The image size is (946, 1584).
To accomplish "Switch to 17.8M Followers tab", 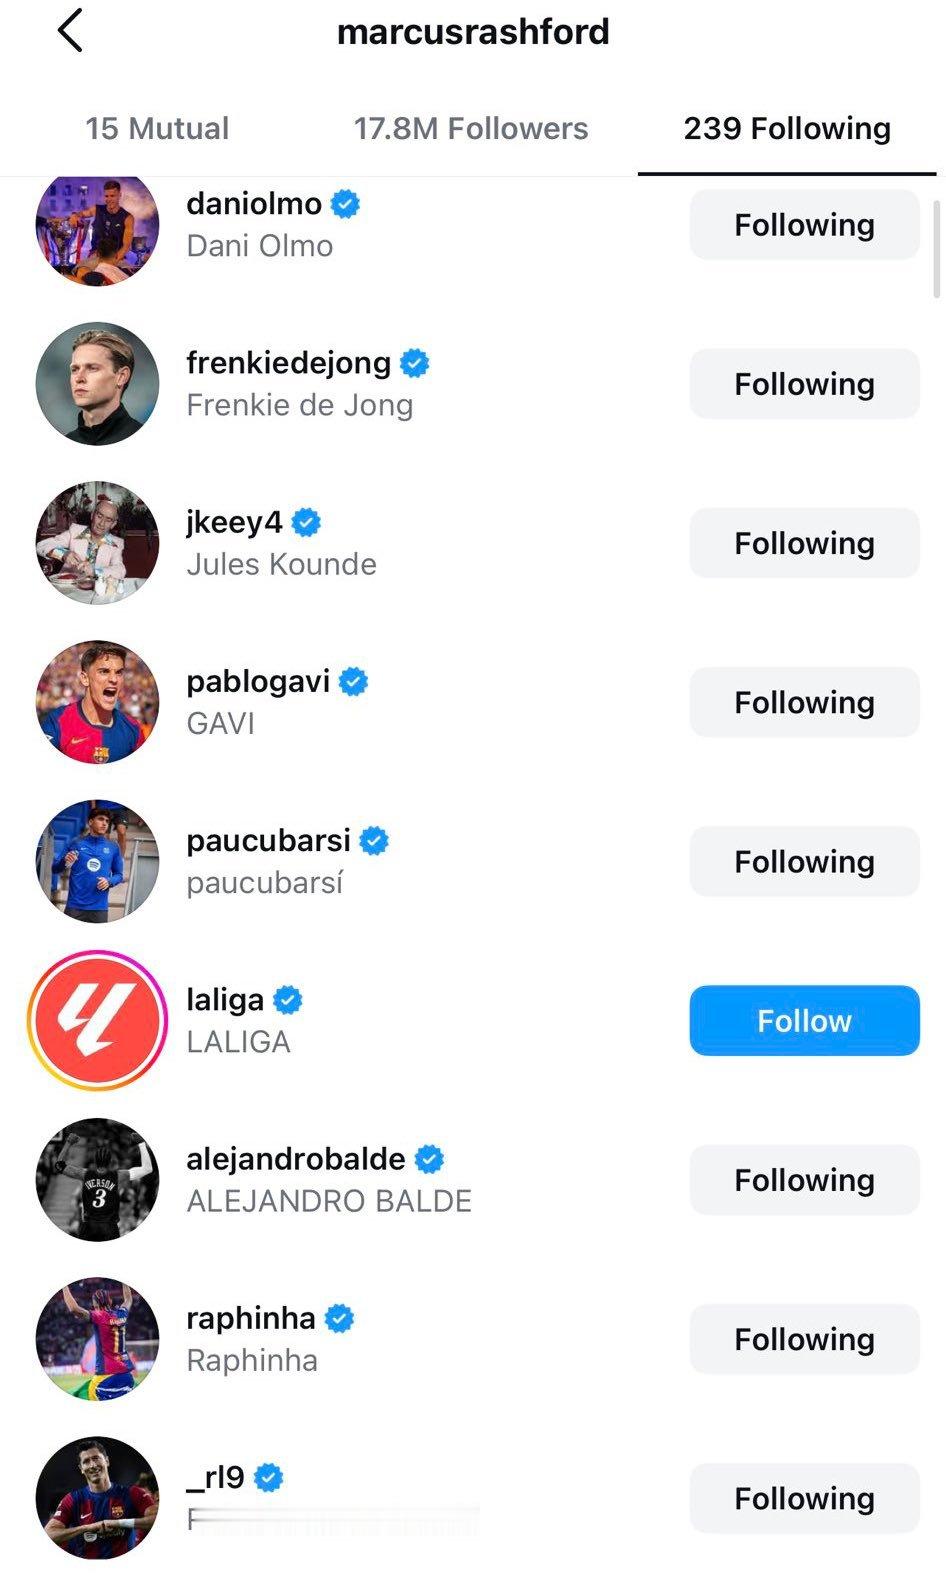I will 471,128.
